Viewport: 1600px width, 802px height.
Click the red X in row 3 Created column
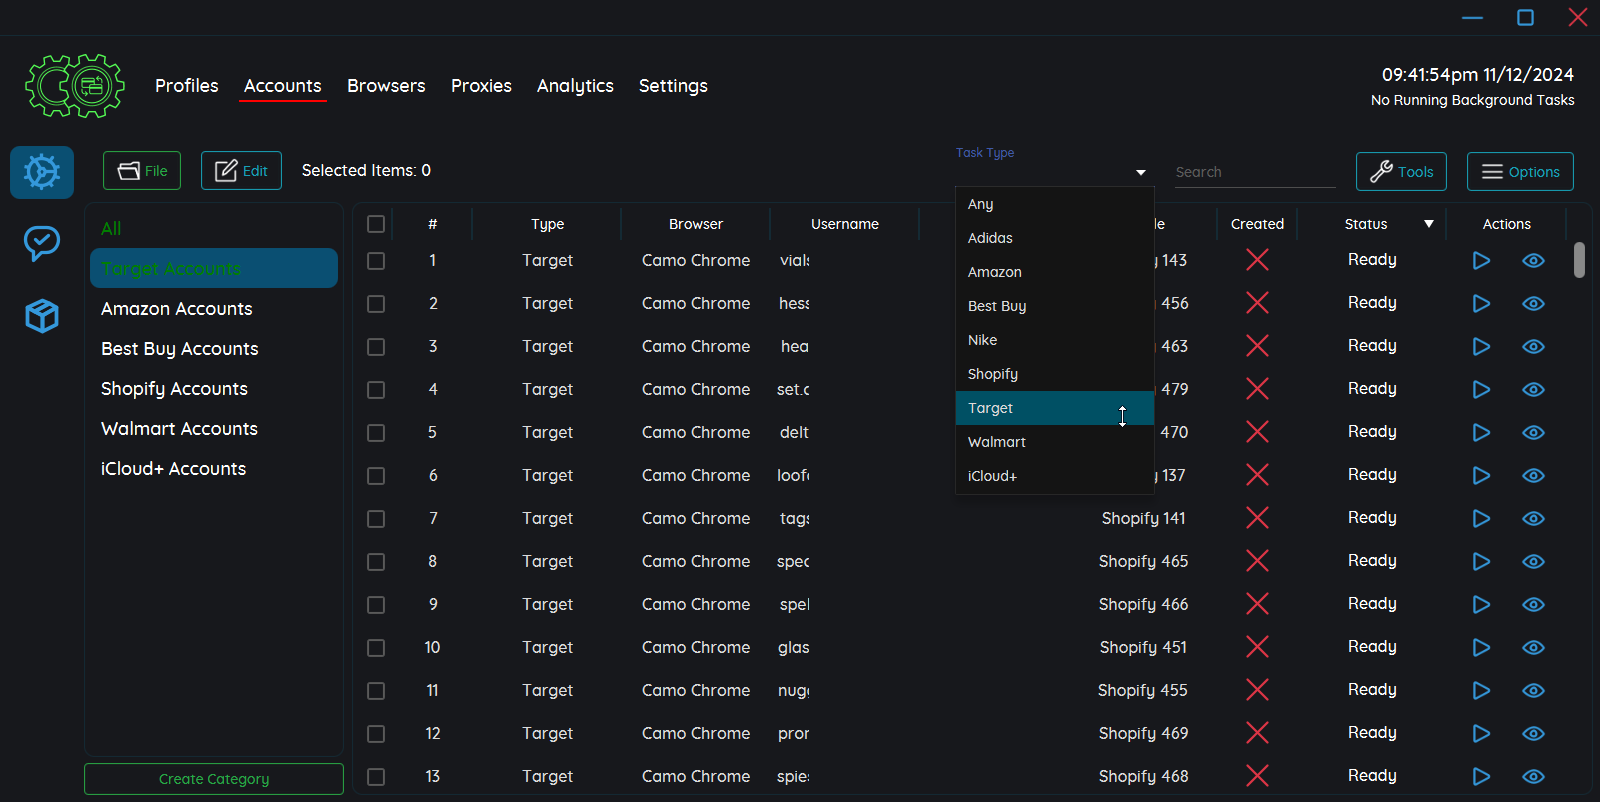pyautogui.click(x=1257, y=346)
